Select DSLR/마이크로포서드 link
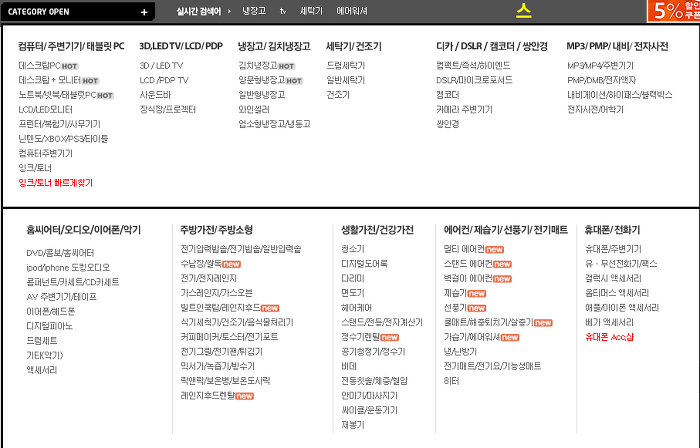Image resolution: width=700 pixels, height=448 pixels. point(474,80)
